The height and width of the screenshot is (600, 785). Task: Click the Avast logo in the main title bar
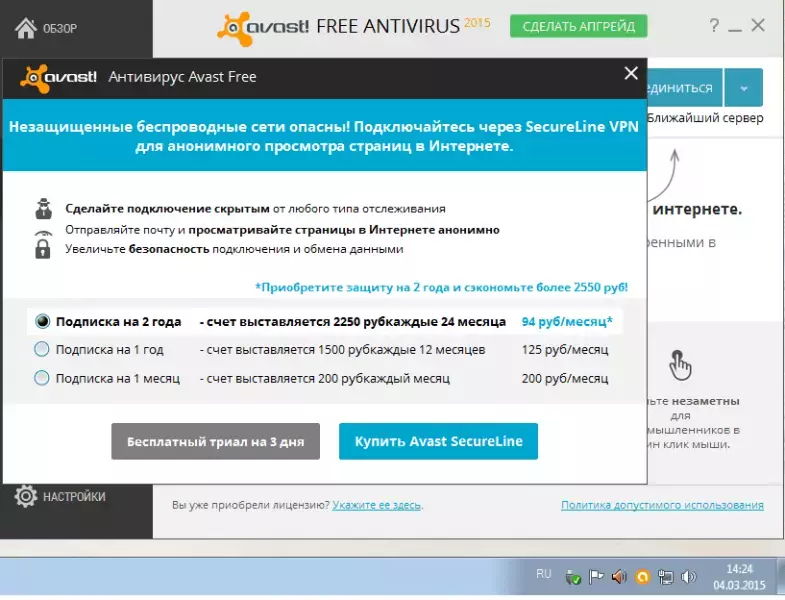point(263,29)
